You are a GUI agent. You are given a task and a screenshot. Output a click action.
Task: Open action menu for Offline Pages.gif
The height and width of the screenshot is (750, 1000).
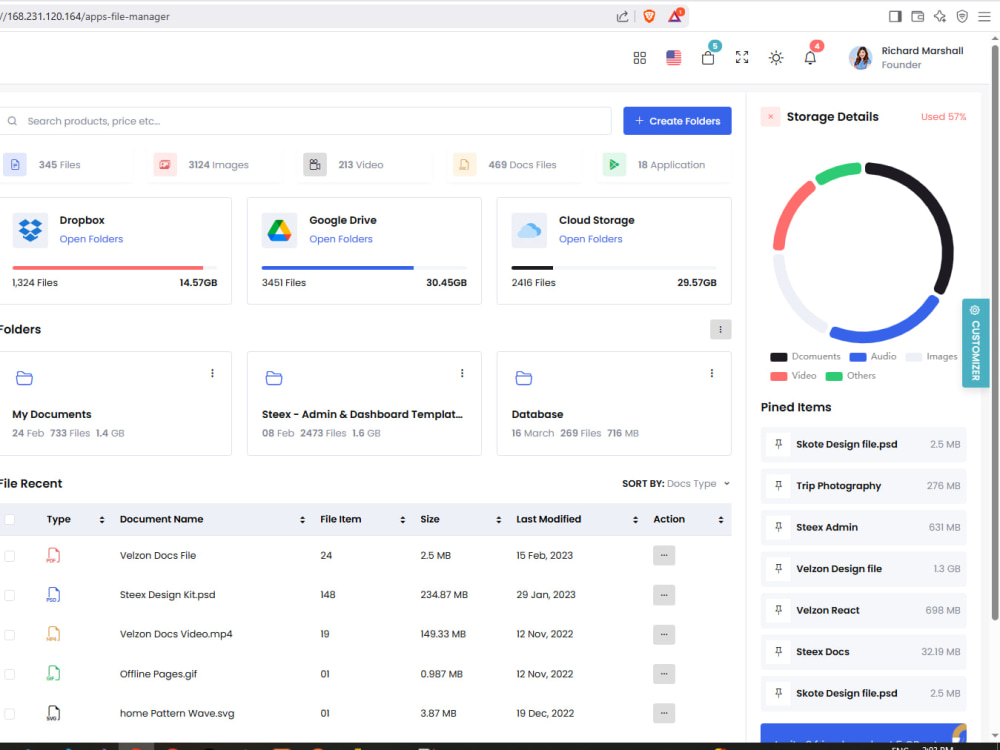tap(664, 674)
